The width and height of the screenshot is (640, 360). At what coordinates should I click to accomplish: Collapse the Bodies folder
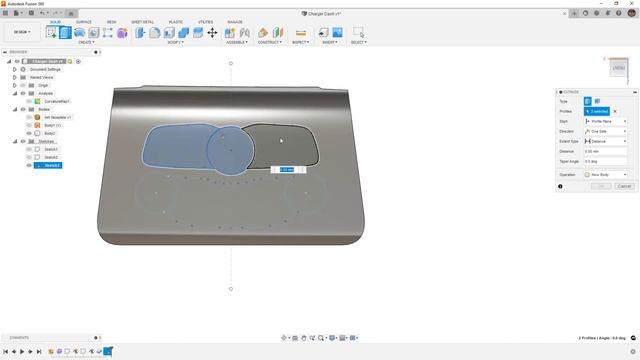[15, 109]
